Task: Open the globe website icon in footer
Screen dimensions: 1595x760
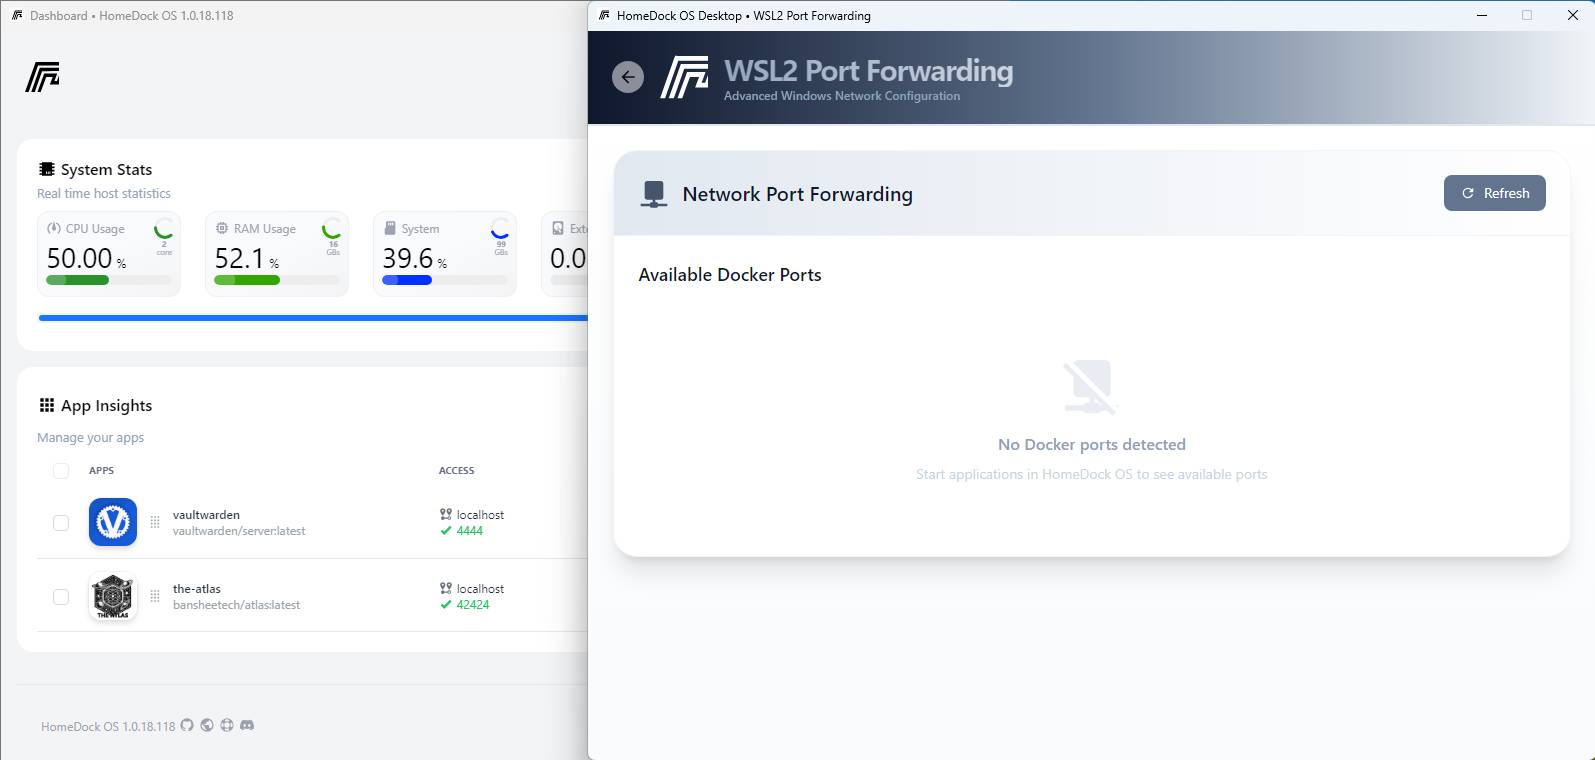Action: tap(207, 725)
